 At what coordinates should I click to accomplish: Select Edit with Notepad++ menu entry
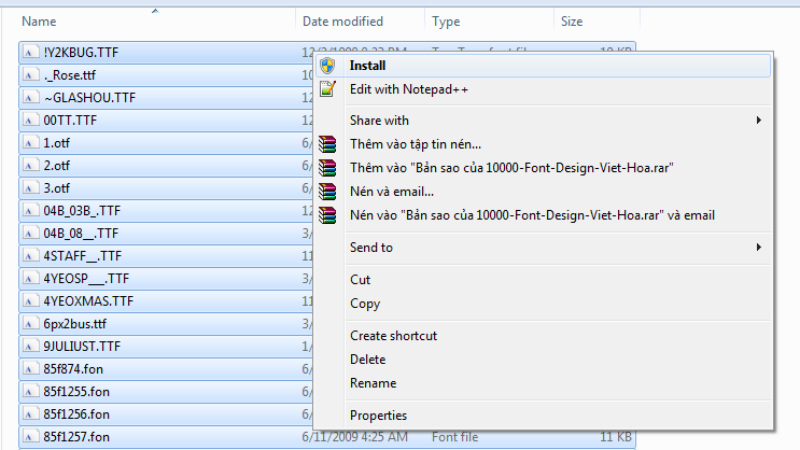point(409,90)
